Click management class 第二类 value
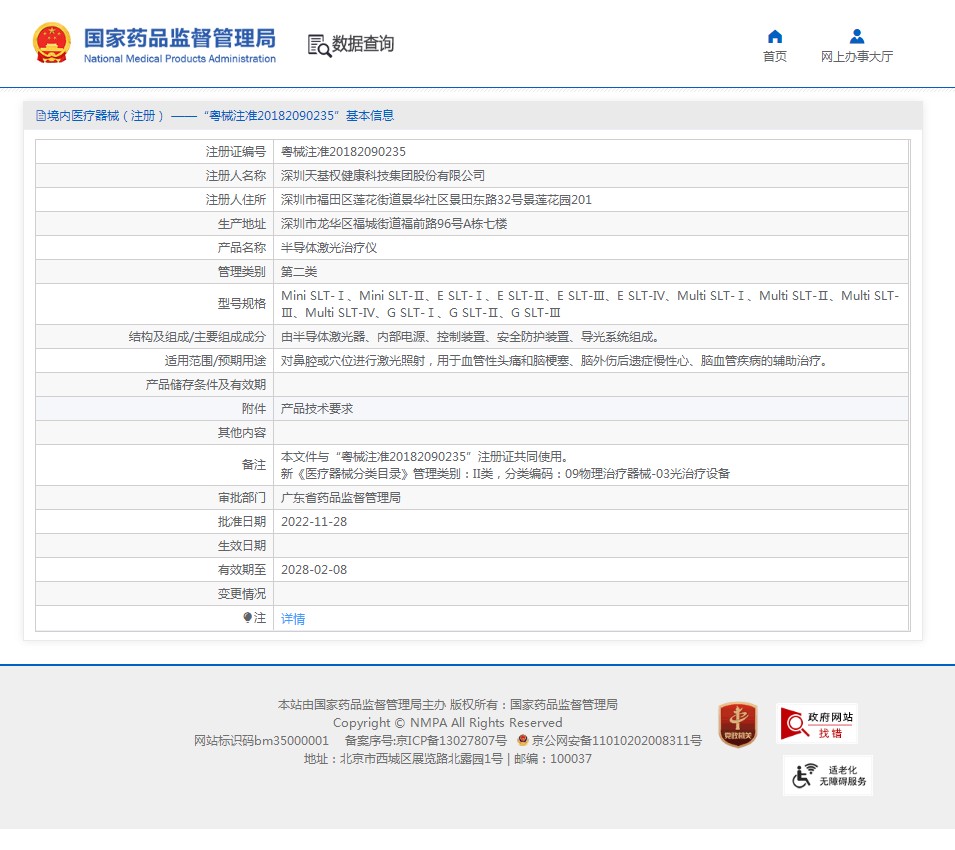The width and height of the screenshot is (955, 850). click(x=299, y=272)
